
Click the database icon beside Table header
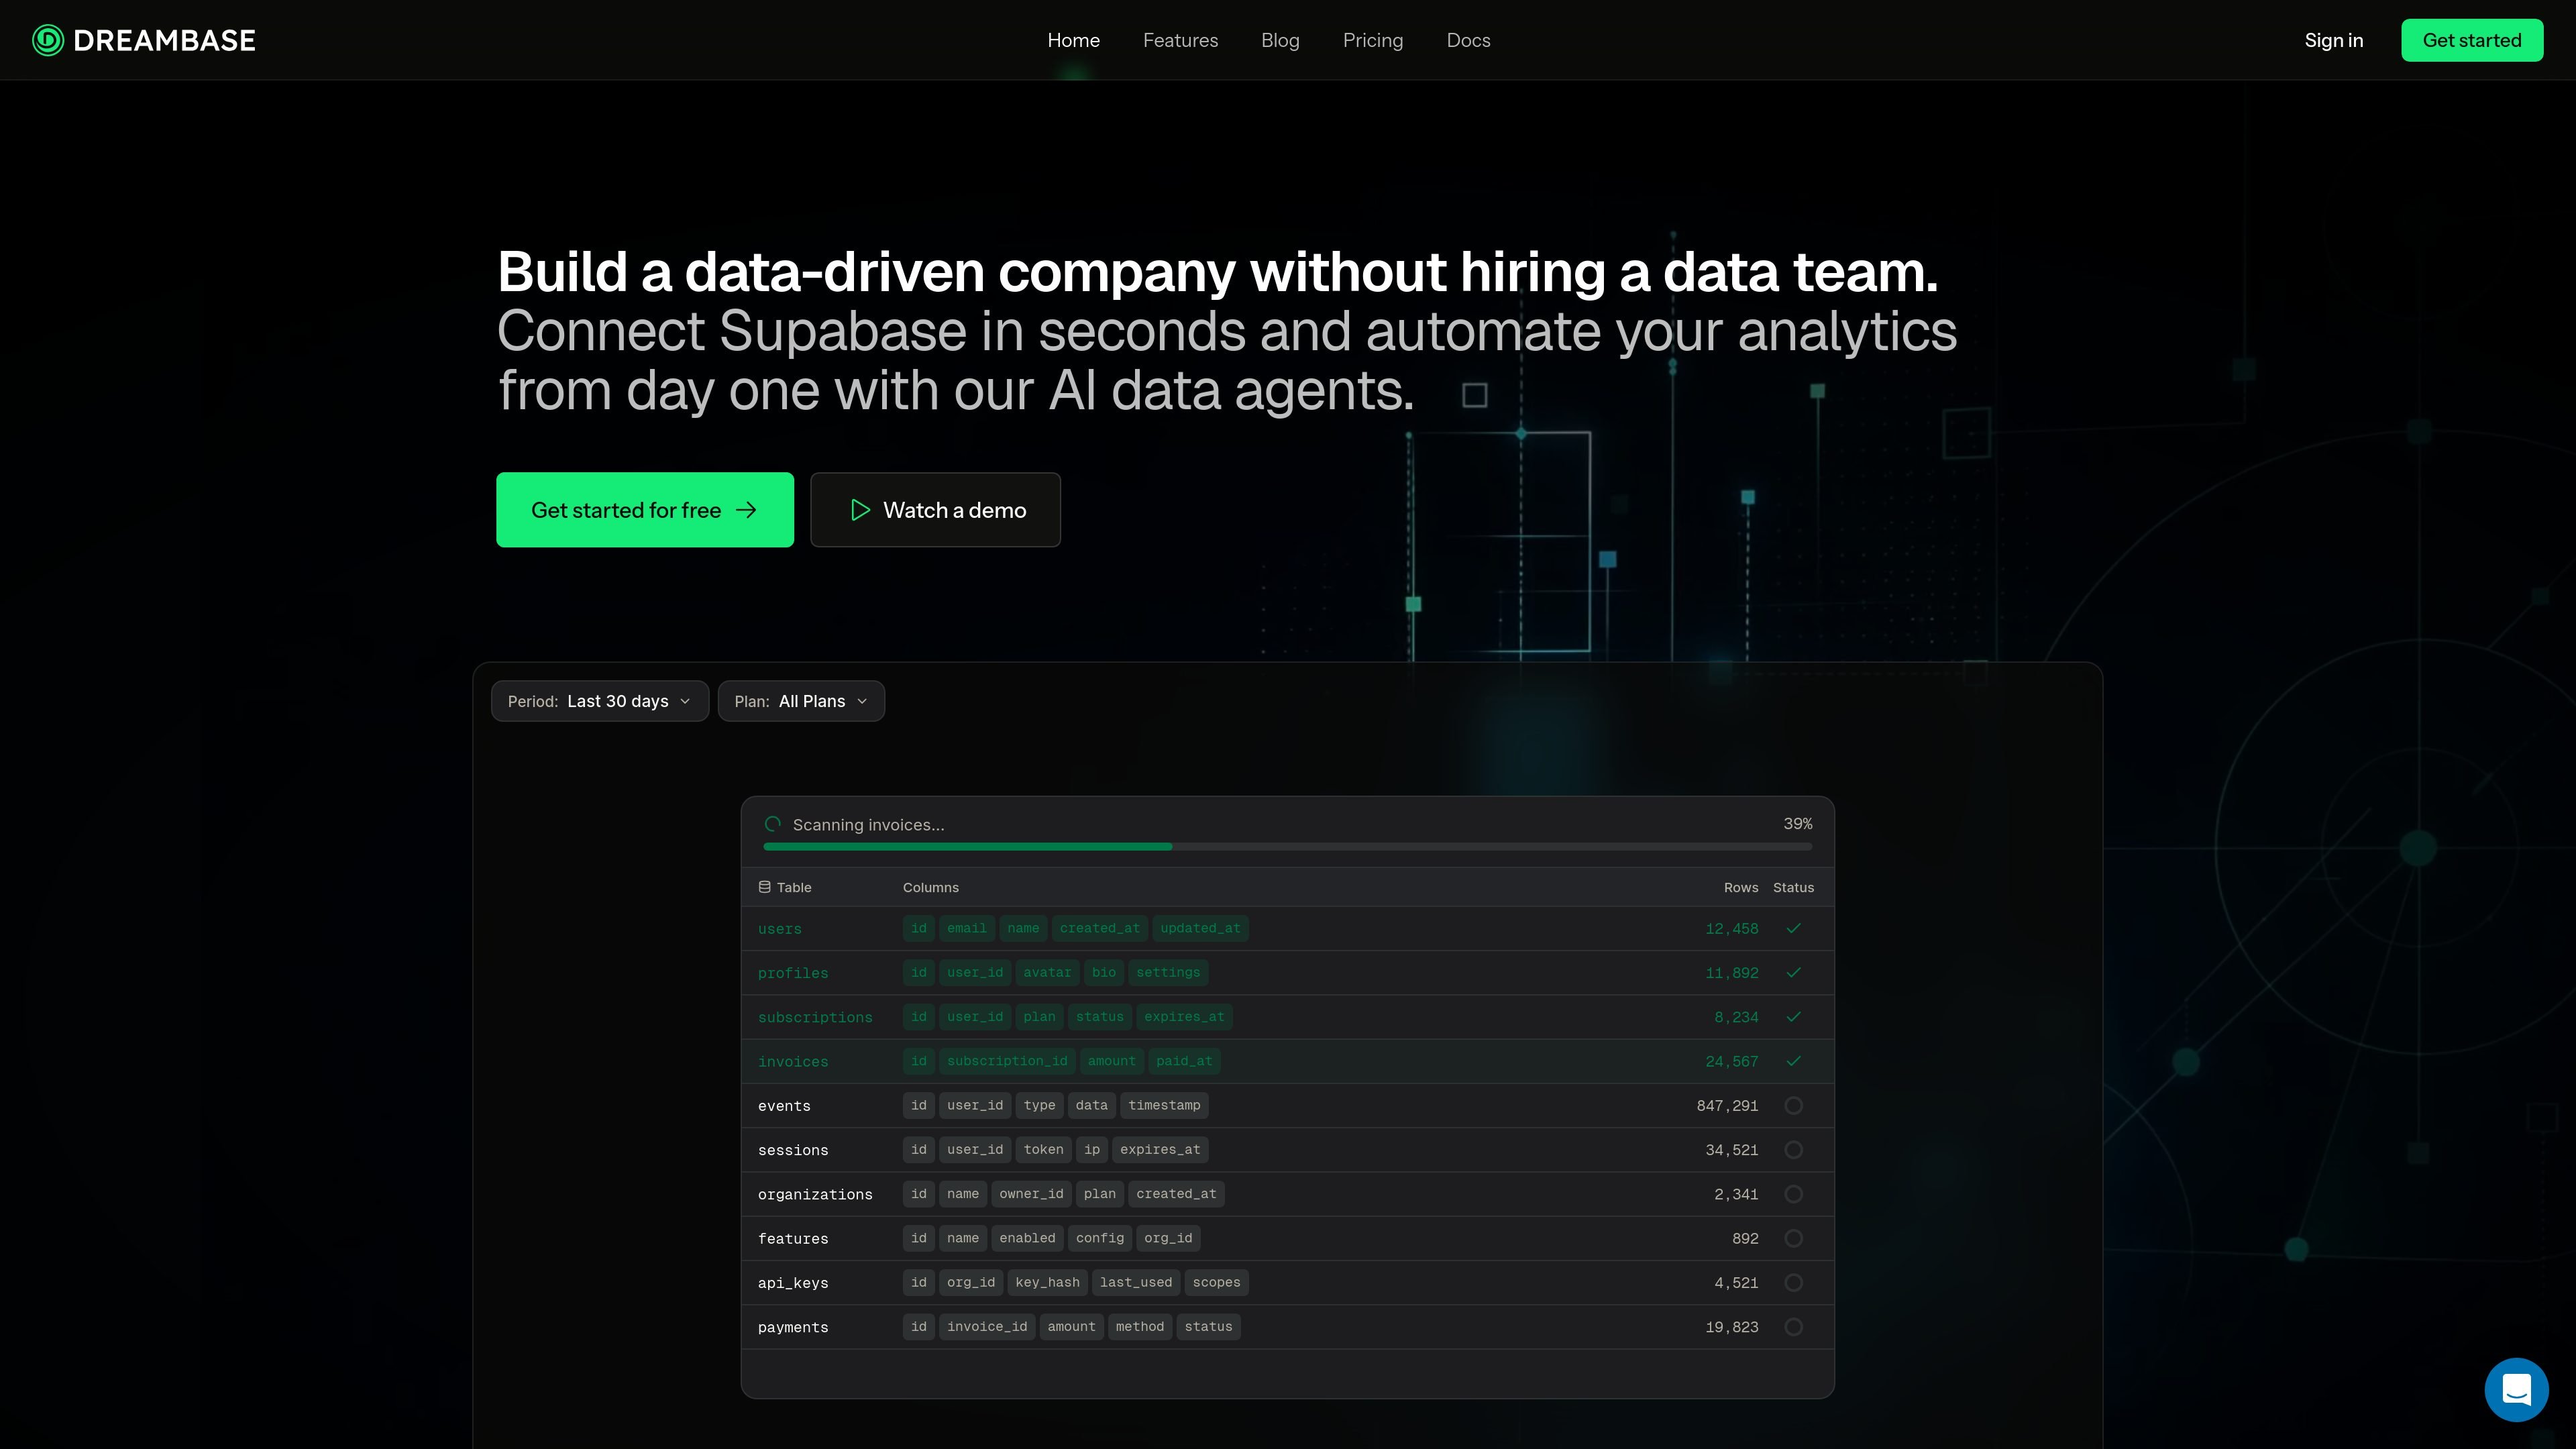point(764,887)
